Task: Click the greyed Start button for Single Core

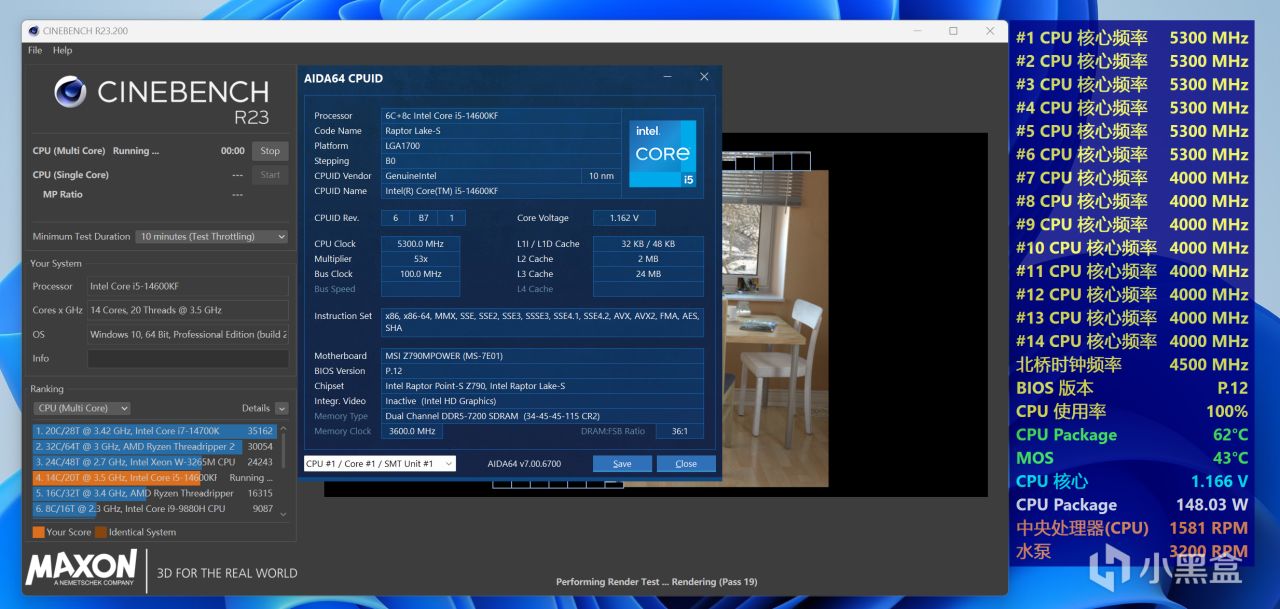Action: point(270,175)
